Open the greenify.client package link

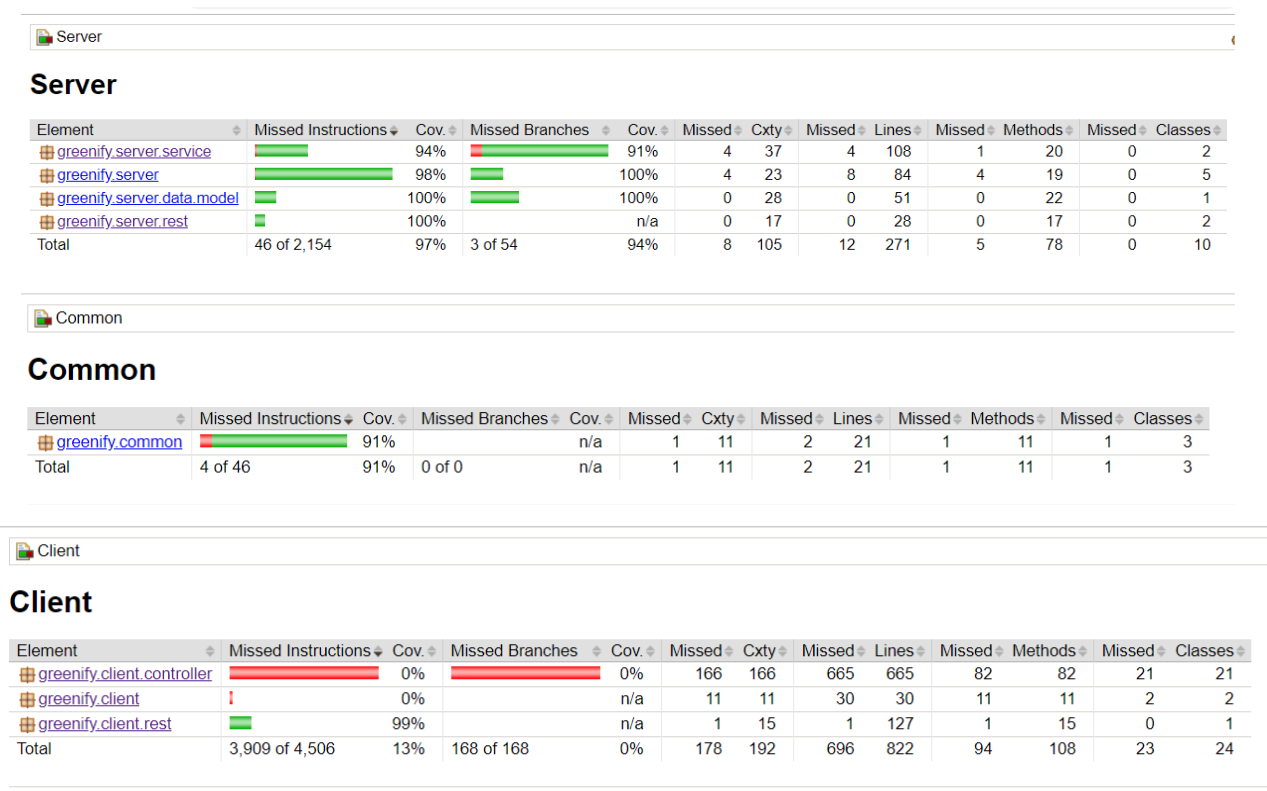coord(89,699)
